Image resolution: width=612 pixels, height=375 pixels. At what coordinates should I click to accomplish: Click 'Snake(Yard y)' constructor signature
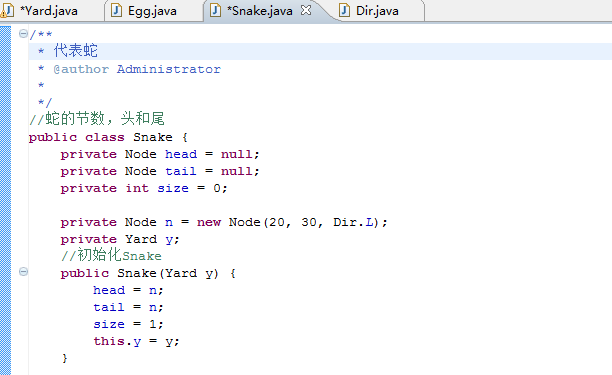click(168, 273)
